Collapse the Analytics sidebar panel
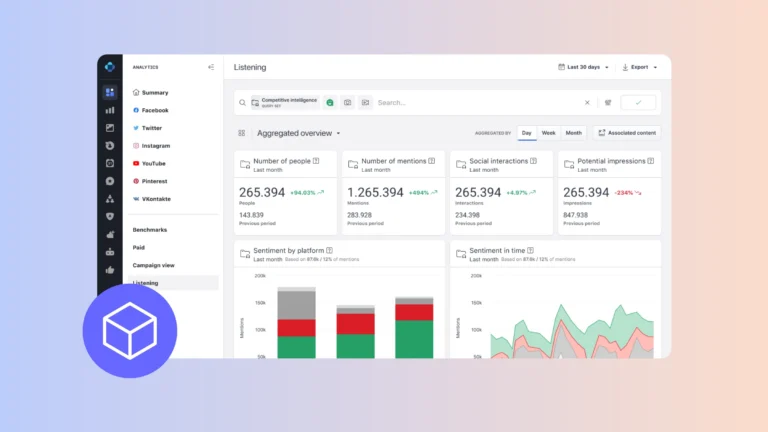This screenshot has height=432, width=768. point(211,67)
